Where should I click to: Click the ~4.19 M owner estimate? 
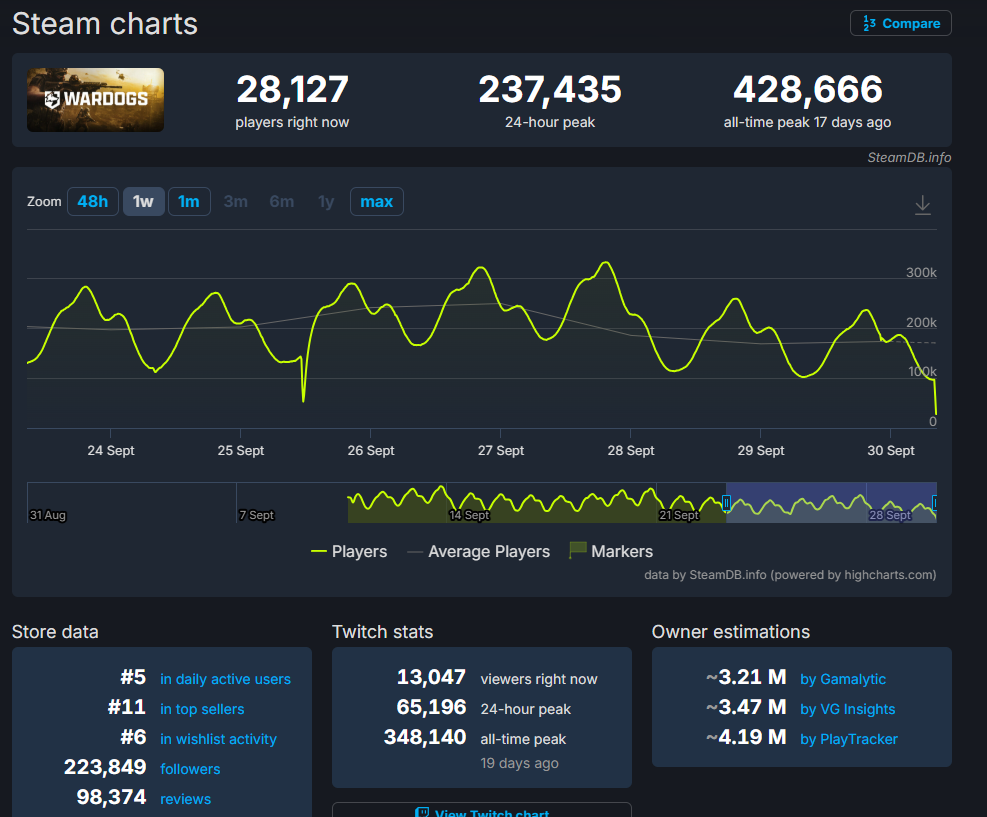pyautogui.click(x=746, y=737)
